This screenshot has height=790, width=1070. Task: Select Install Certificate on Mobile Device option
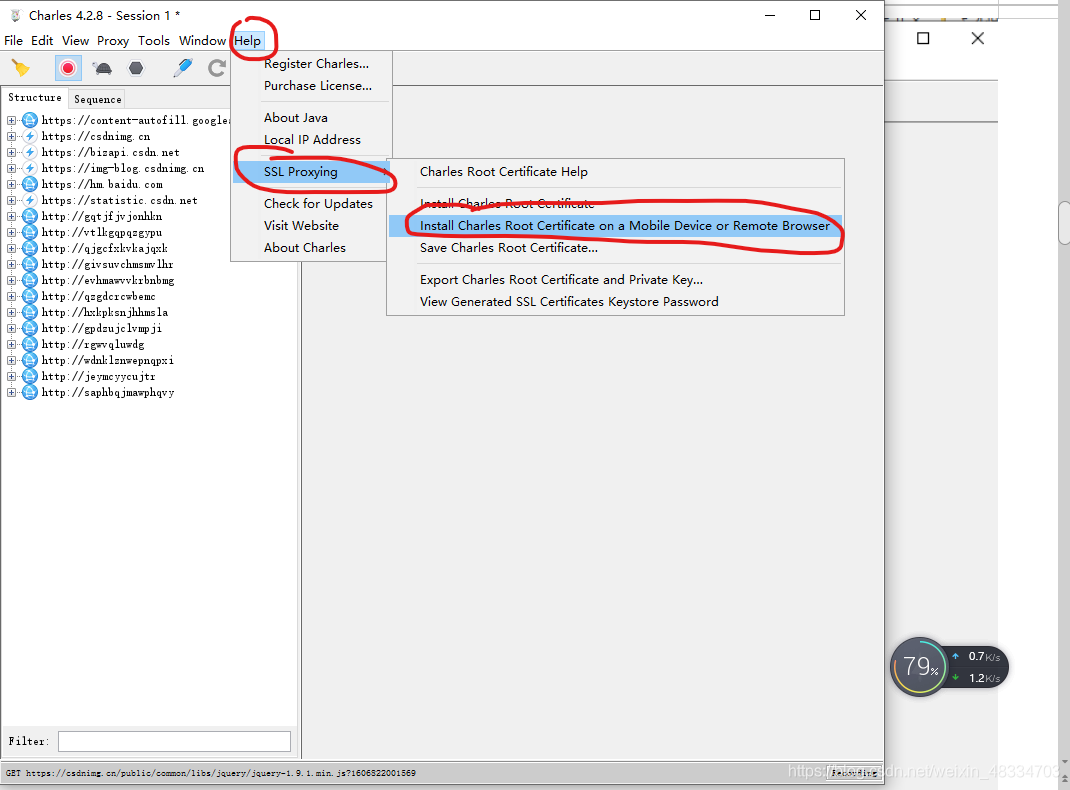pyautogui.click(x=615, y=225)
